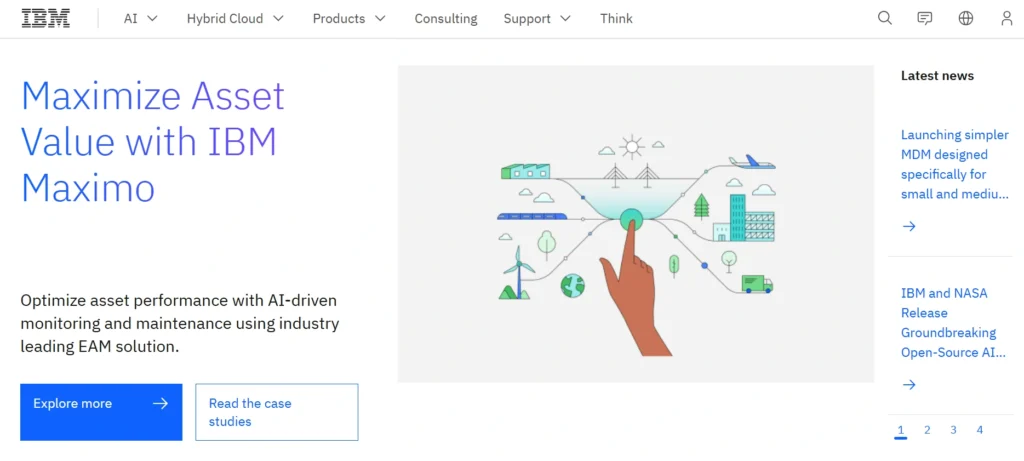Click the arrow under the MDM news item
Screen dimensions: 1024x461
909,226
